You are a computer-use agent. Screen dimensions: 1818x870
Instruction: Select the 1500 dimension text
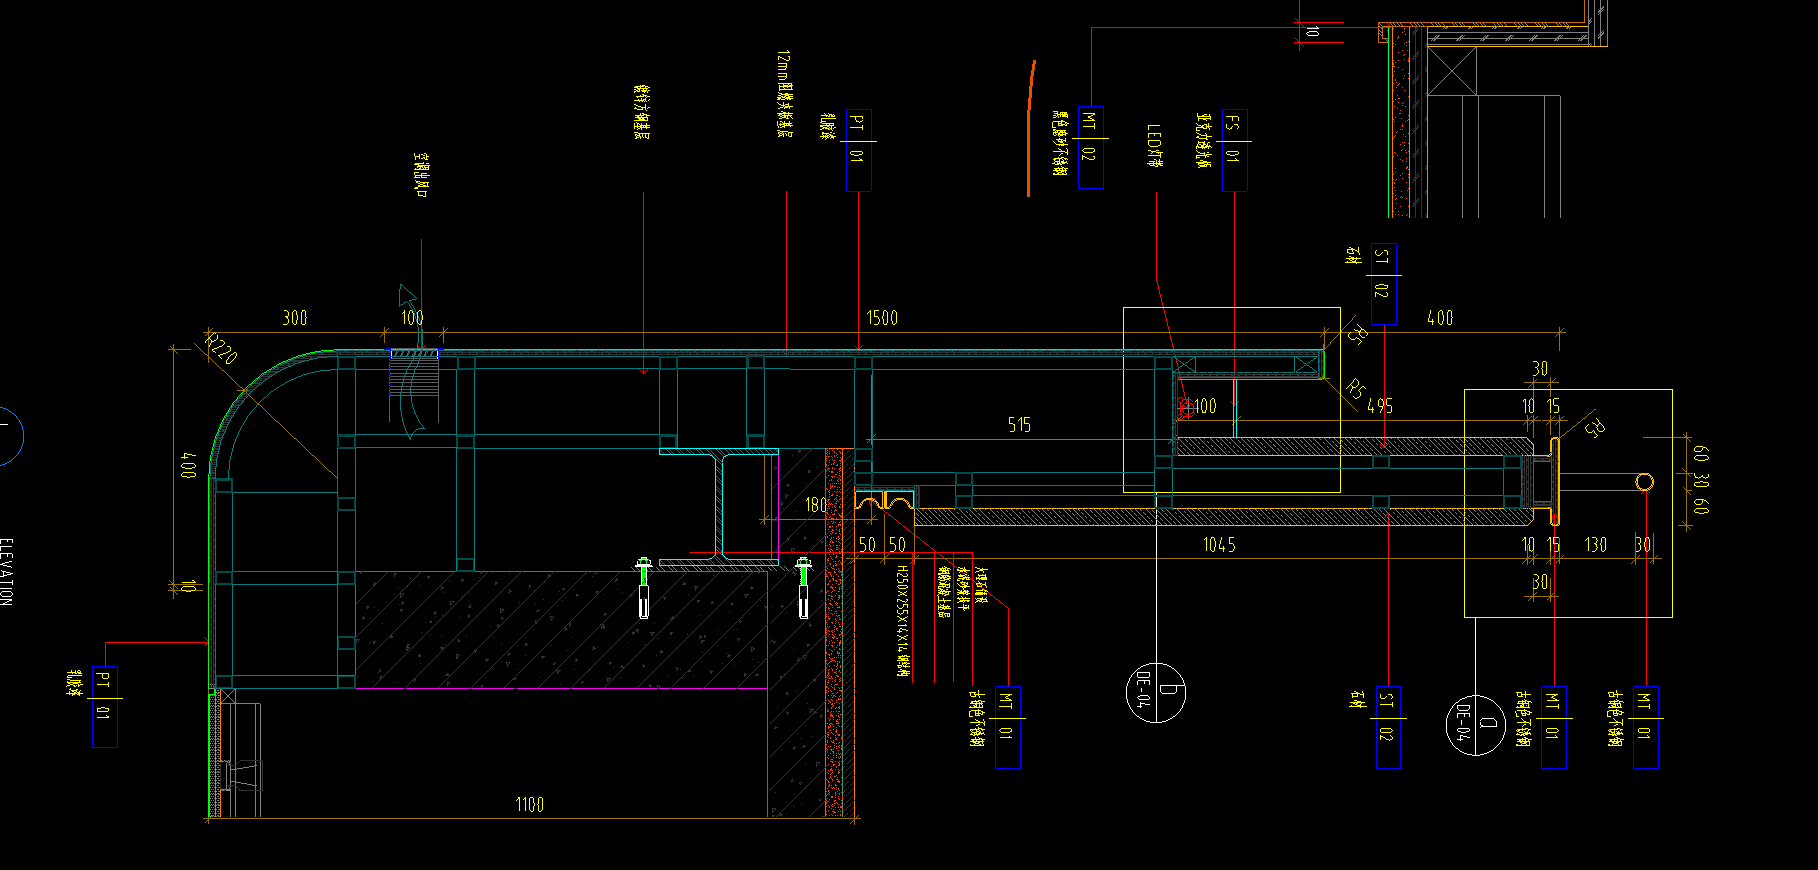click(x=882, y=318)
